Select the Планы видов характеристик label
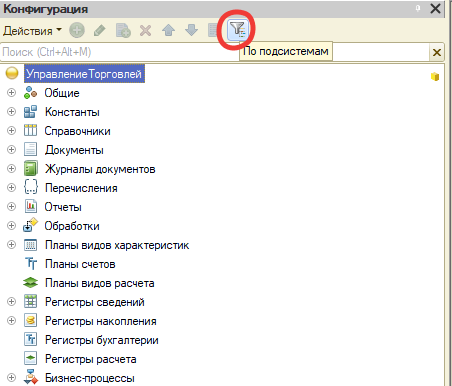Viewport: 452px width, 386px height. [x=117, y=245]
